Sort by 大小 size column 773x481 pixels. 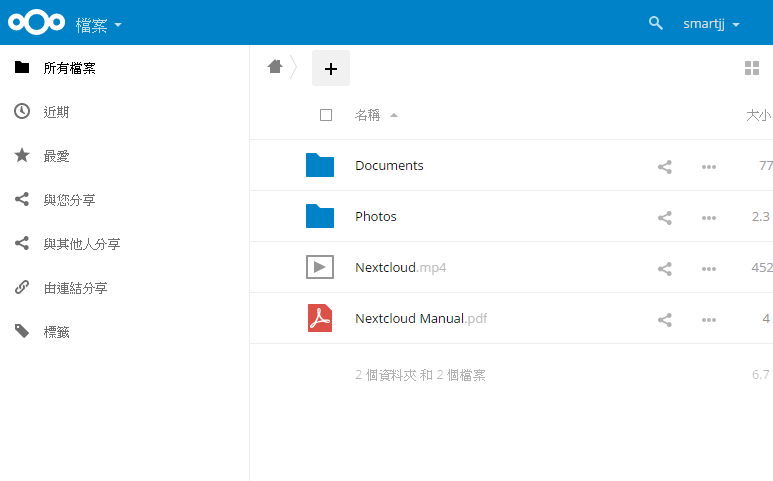[x=759, y=115]
